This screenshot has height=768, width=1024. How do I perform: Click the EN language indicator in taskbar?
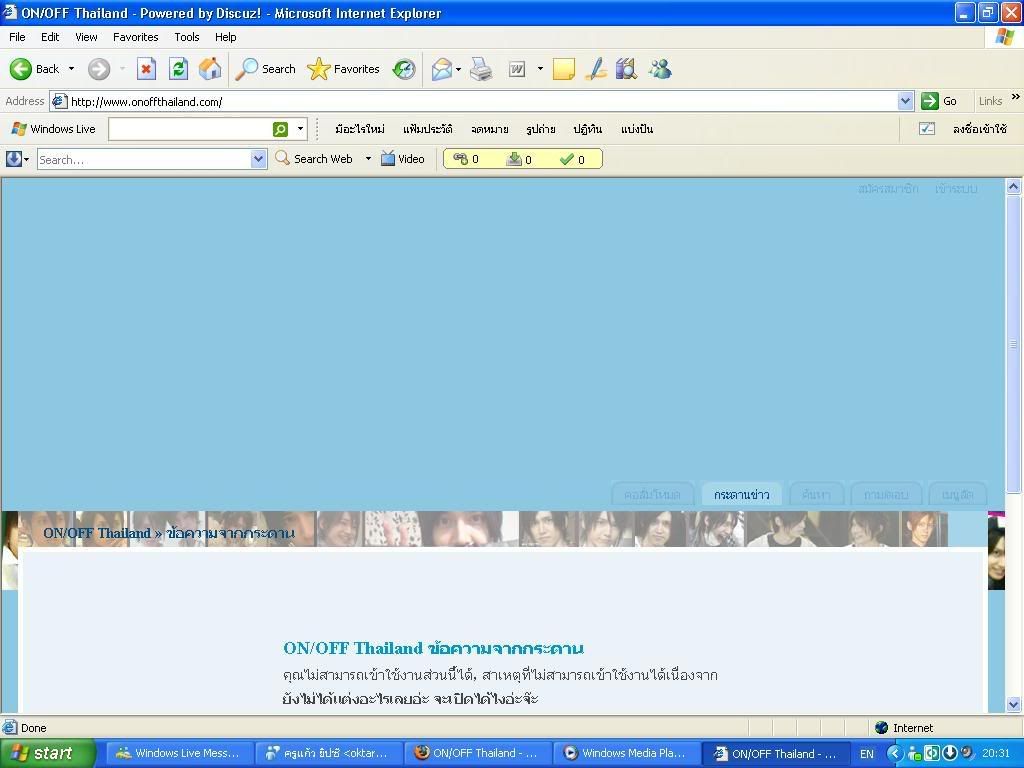867,754
